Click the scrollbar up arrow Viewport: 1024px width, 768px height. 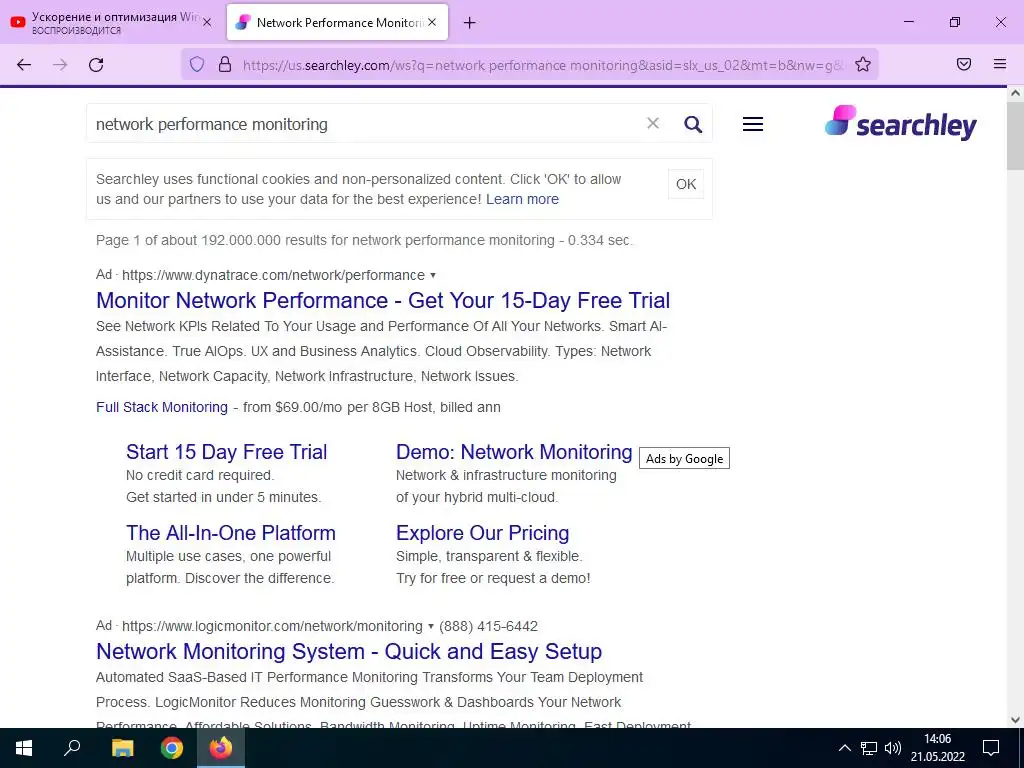(1015, 93)
